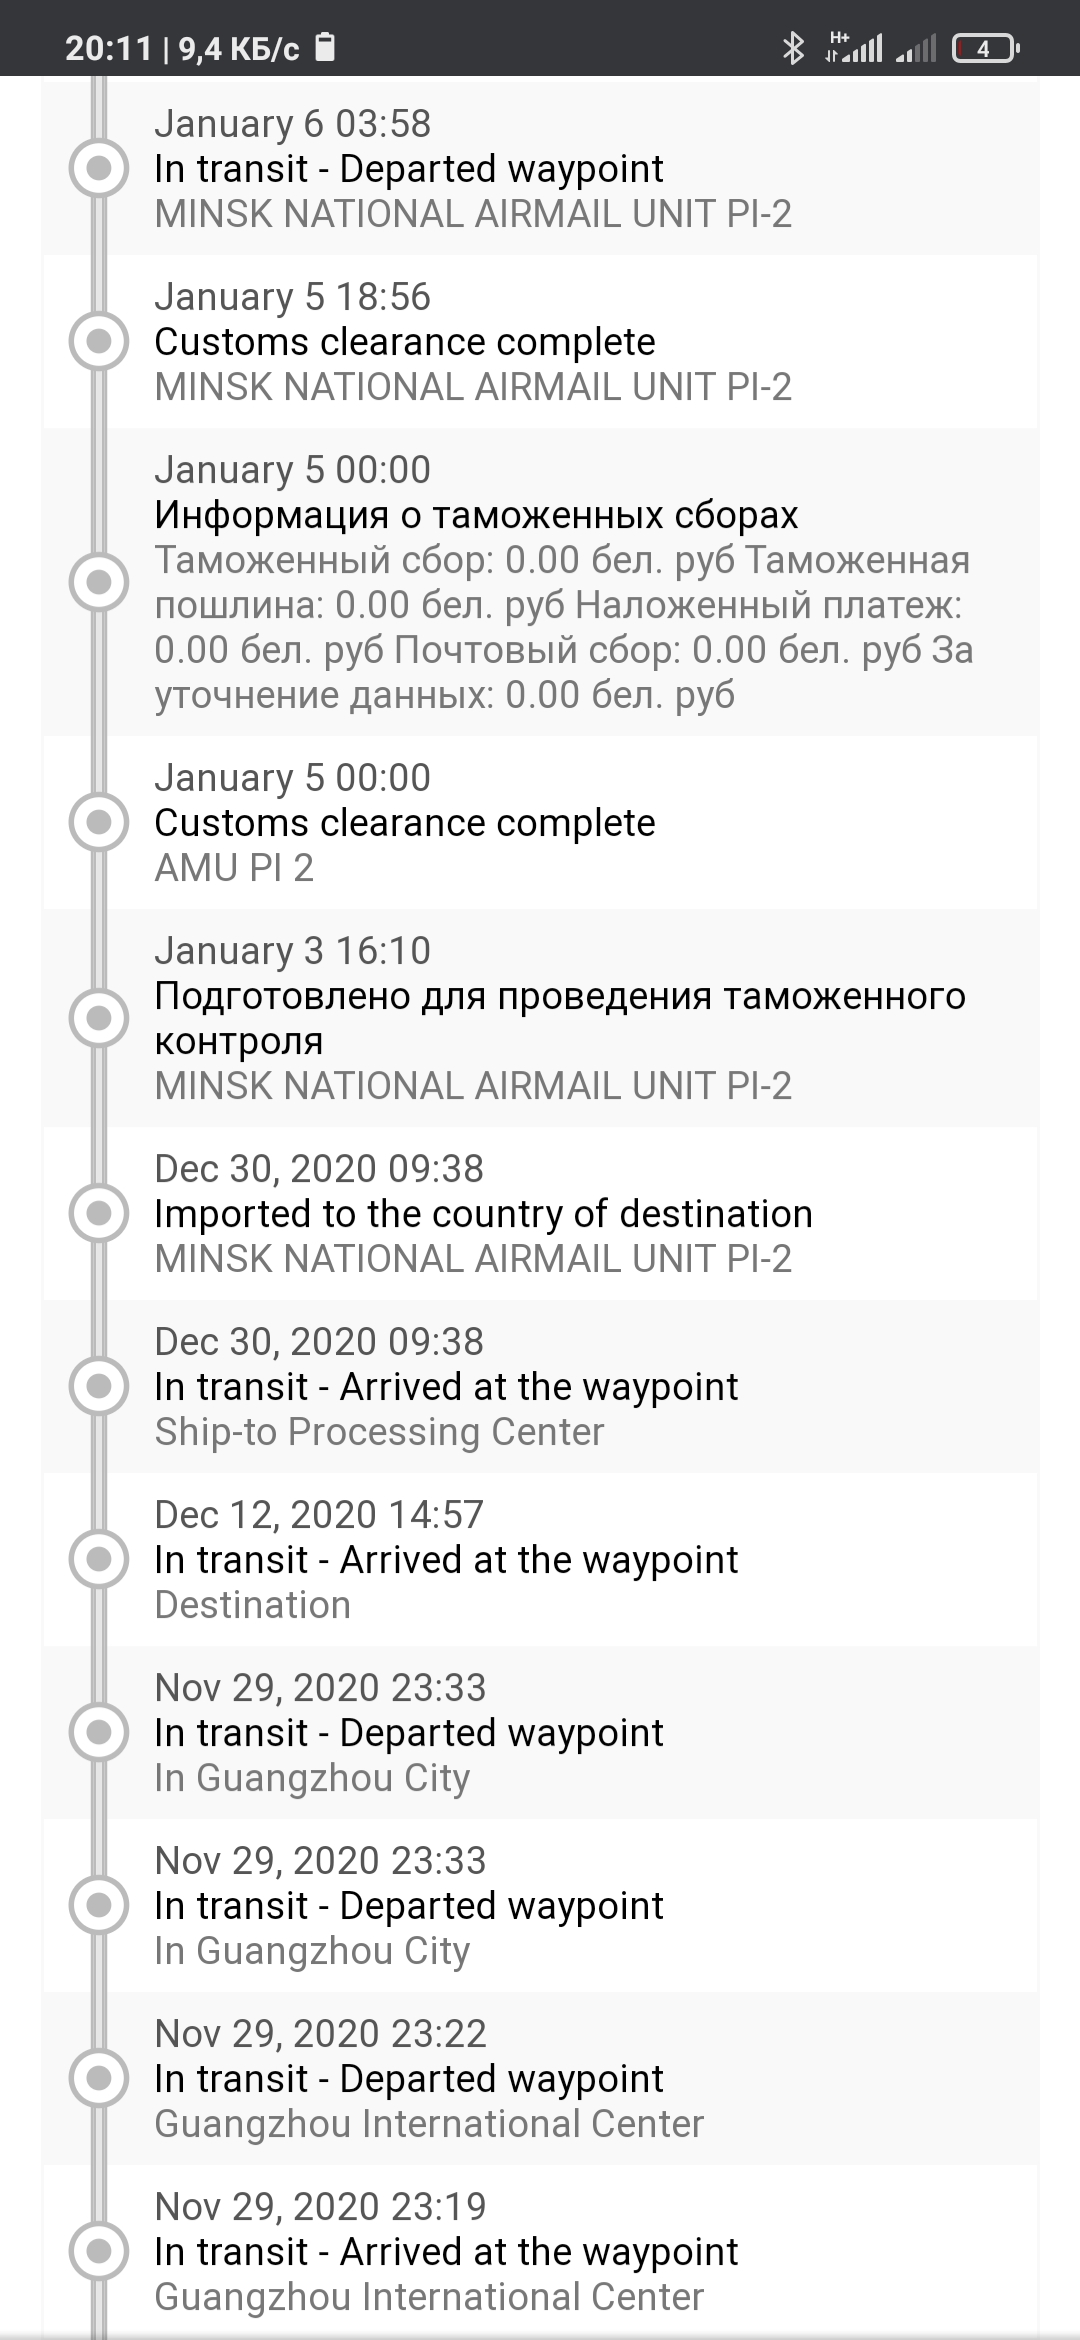This screenshot has height=2340, width=1080.
Task: Select Nov 29 23:22 Guangzhou International Center marker
Action: [x=98, y=2078]
